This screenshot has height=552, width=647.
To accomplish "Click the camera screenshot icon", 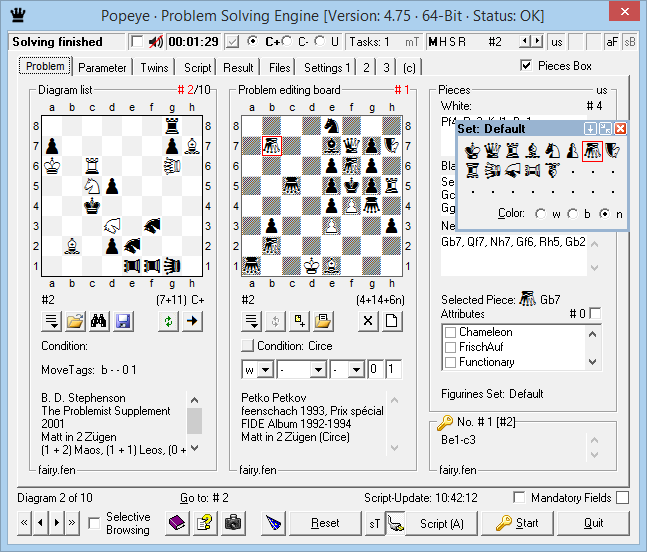I will pos(233,523).
